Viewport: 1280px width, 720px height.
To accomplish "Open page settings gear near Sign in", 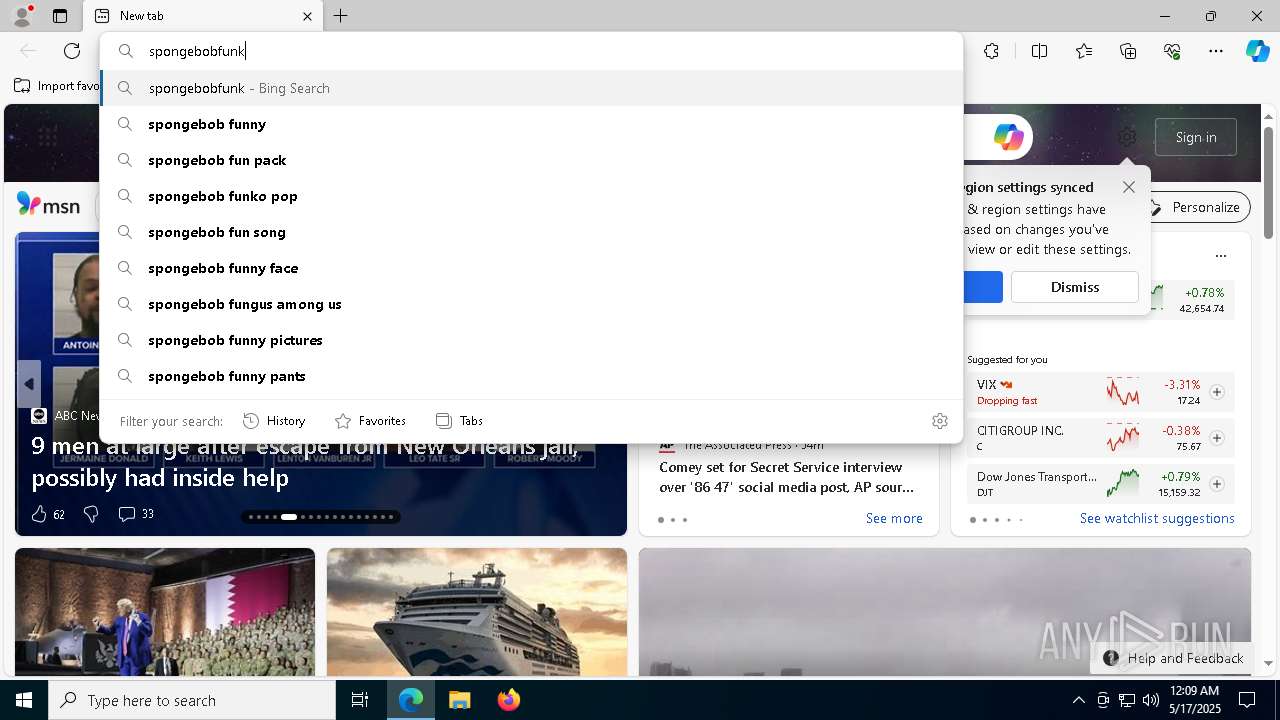I will (1127, 137).
